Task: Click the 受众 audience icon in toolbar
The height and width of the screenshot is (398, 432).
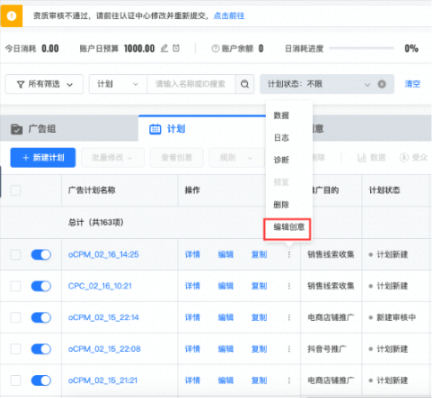Action: point(404,157)
